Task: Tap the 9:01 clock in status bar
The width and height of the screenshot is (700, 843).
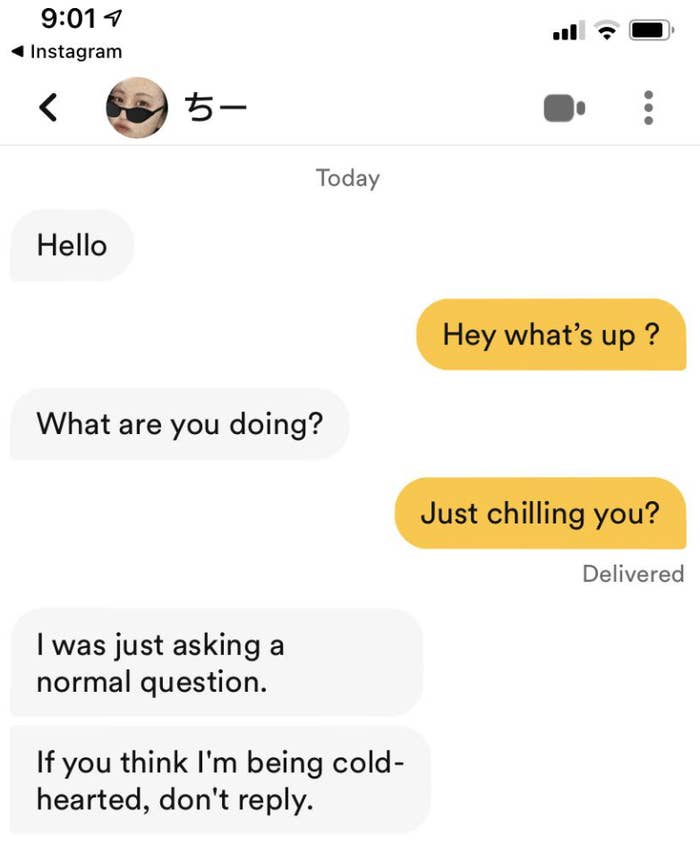Action: click(68, 19)
